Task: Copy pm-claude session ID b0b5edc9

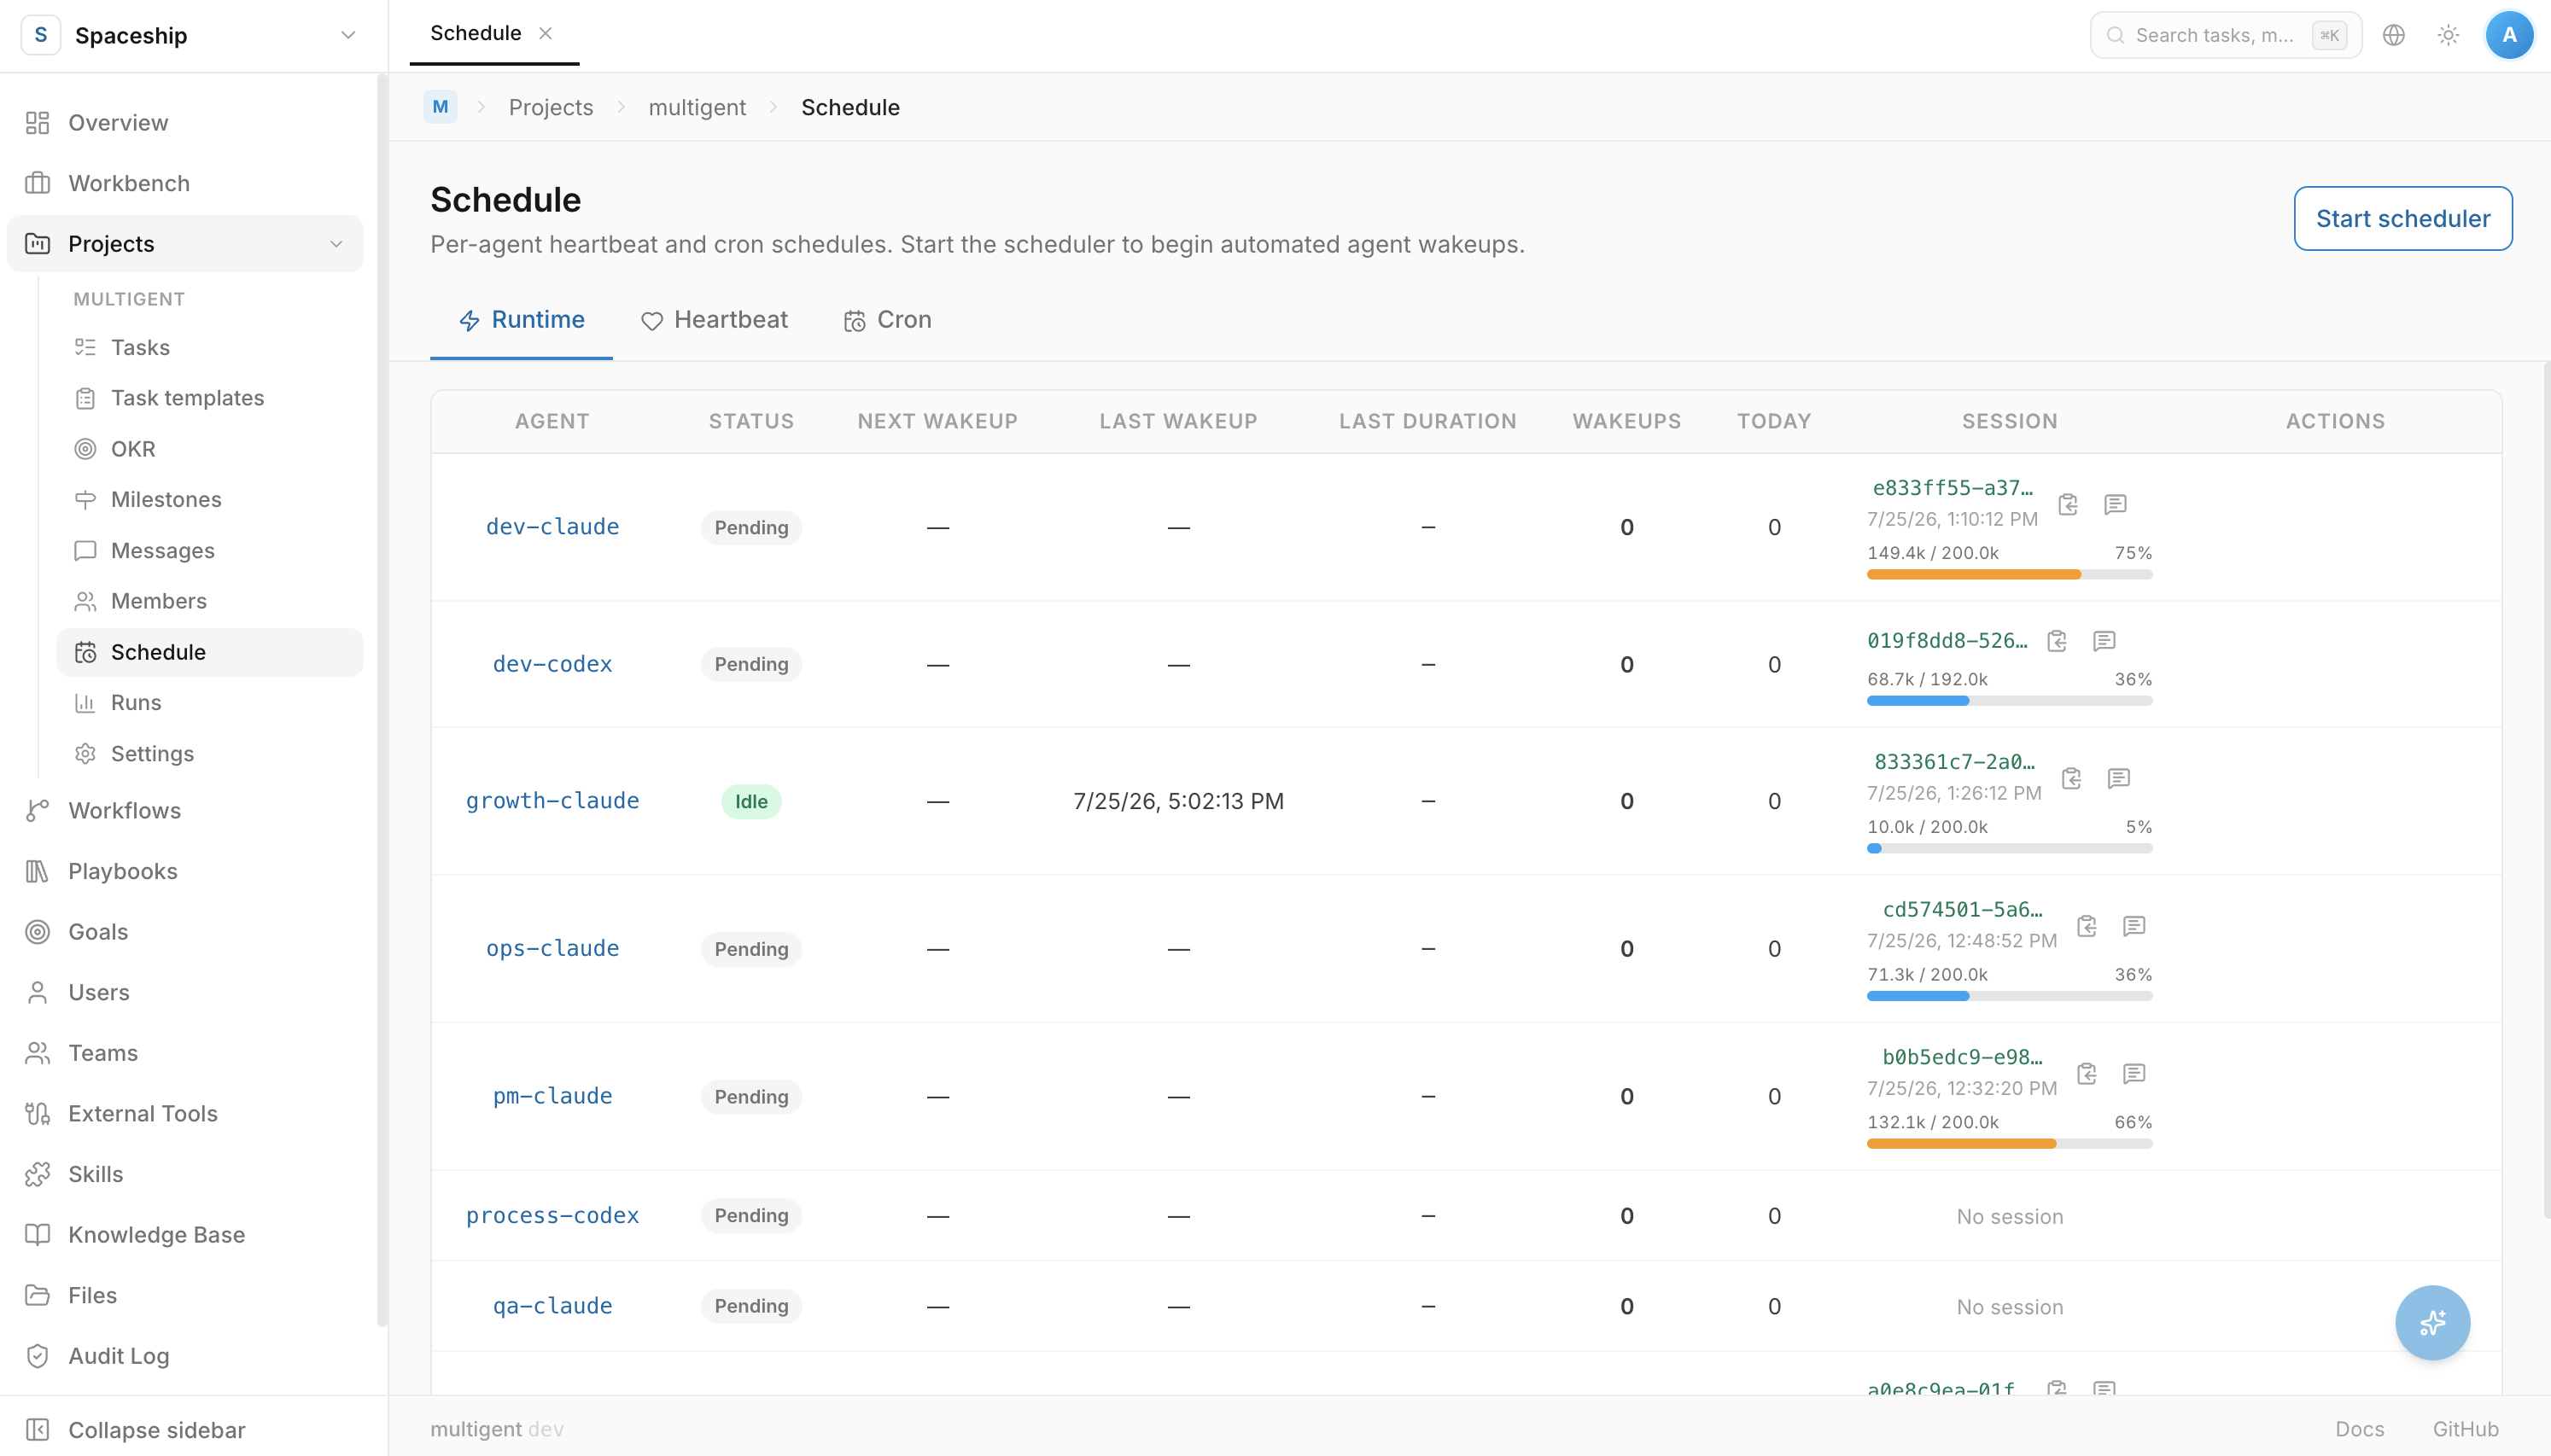Action: (x=2087, y=1074)
